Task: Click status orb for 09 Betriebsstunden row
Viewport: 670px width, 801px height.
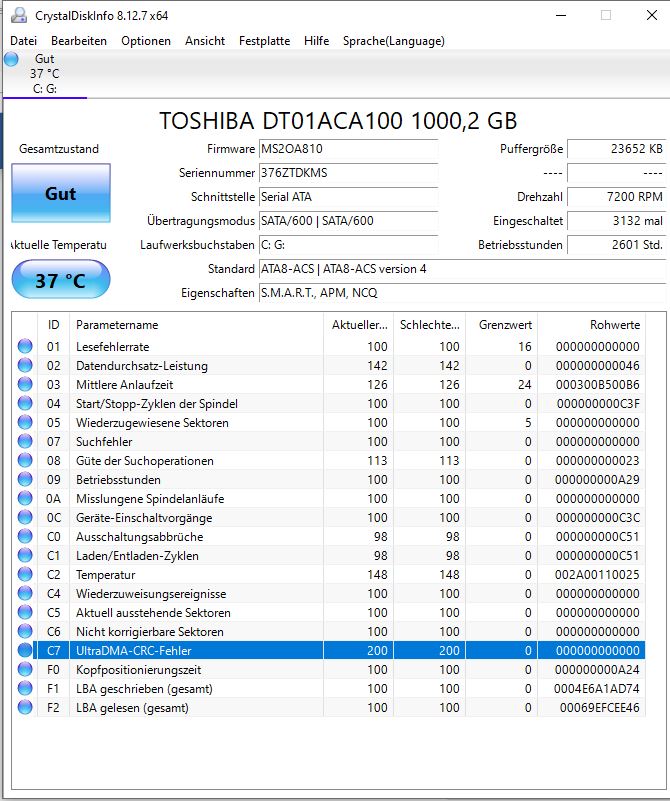Action: point(25,479)
